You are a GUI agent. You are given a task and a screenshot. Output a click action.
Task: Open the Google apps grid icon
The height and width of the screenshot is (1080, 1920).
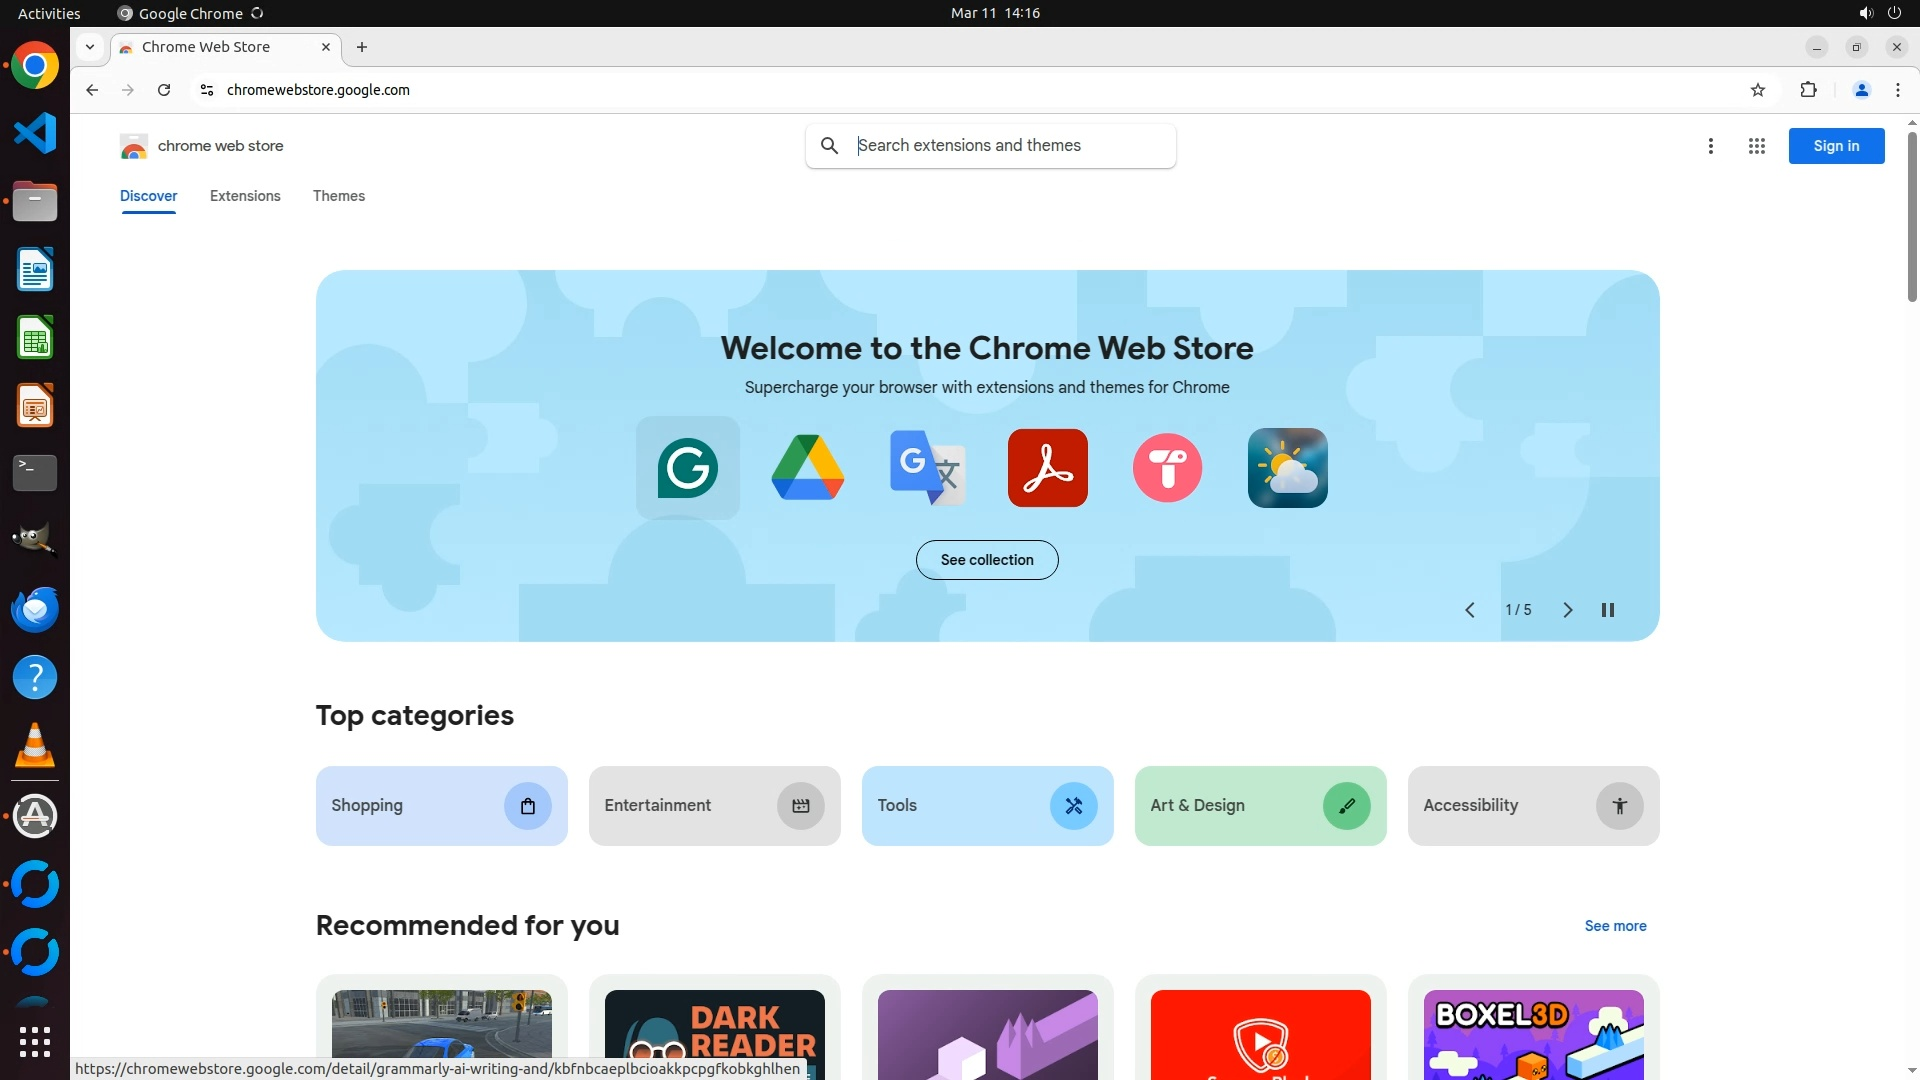(x=1756, y=146)
